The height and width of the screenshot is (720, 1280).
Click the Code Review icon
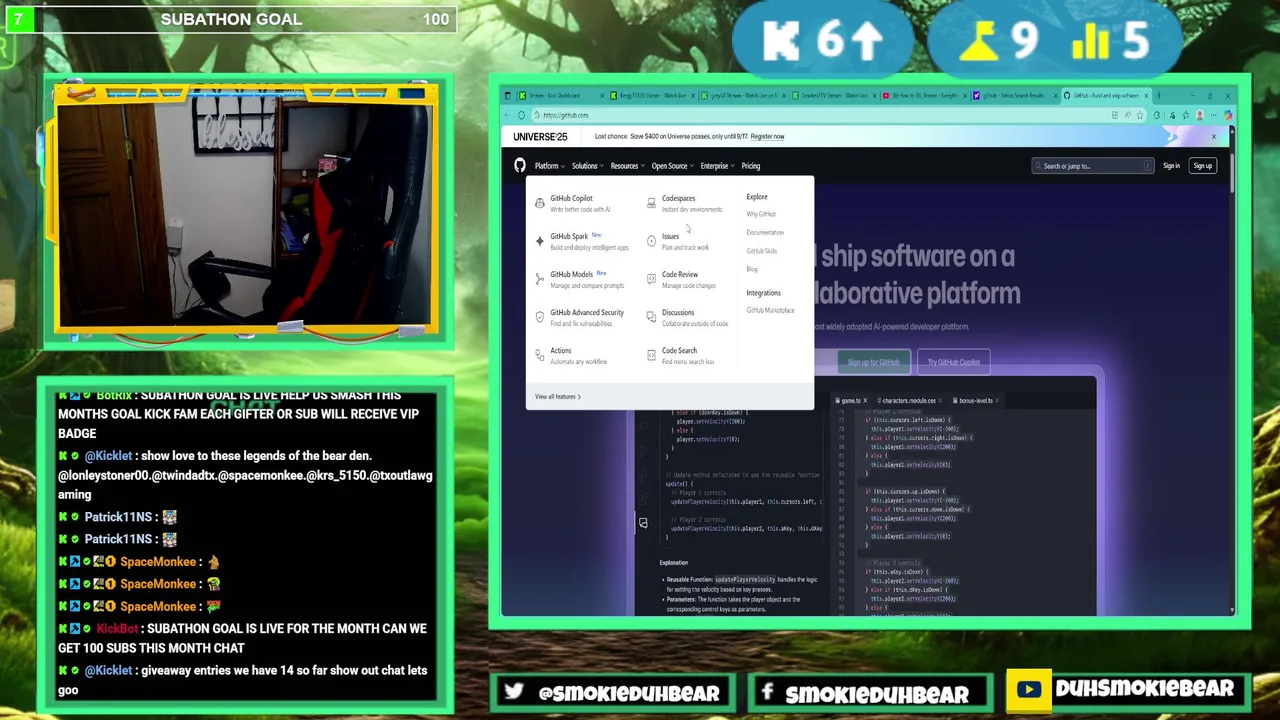(651, 279)
